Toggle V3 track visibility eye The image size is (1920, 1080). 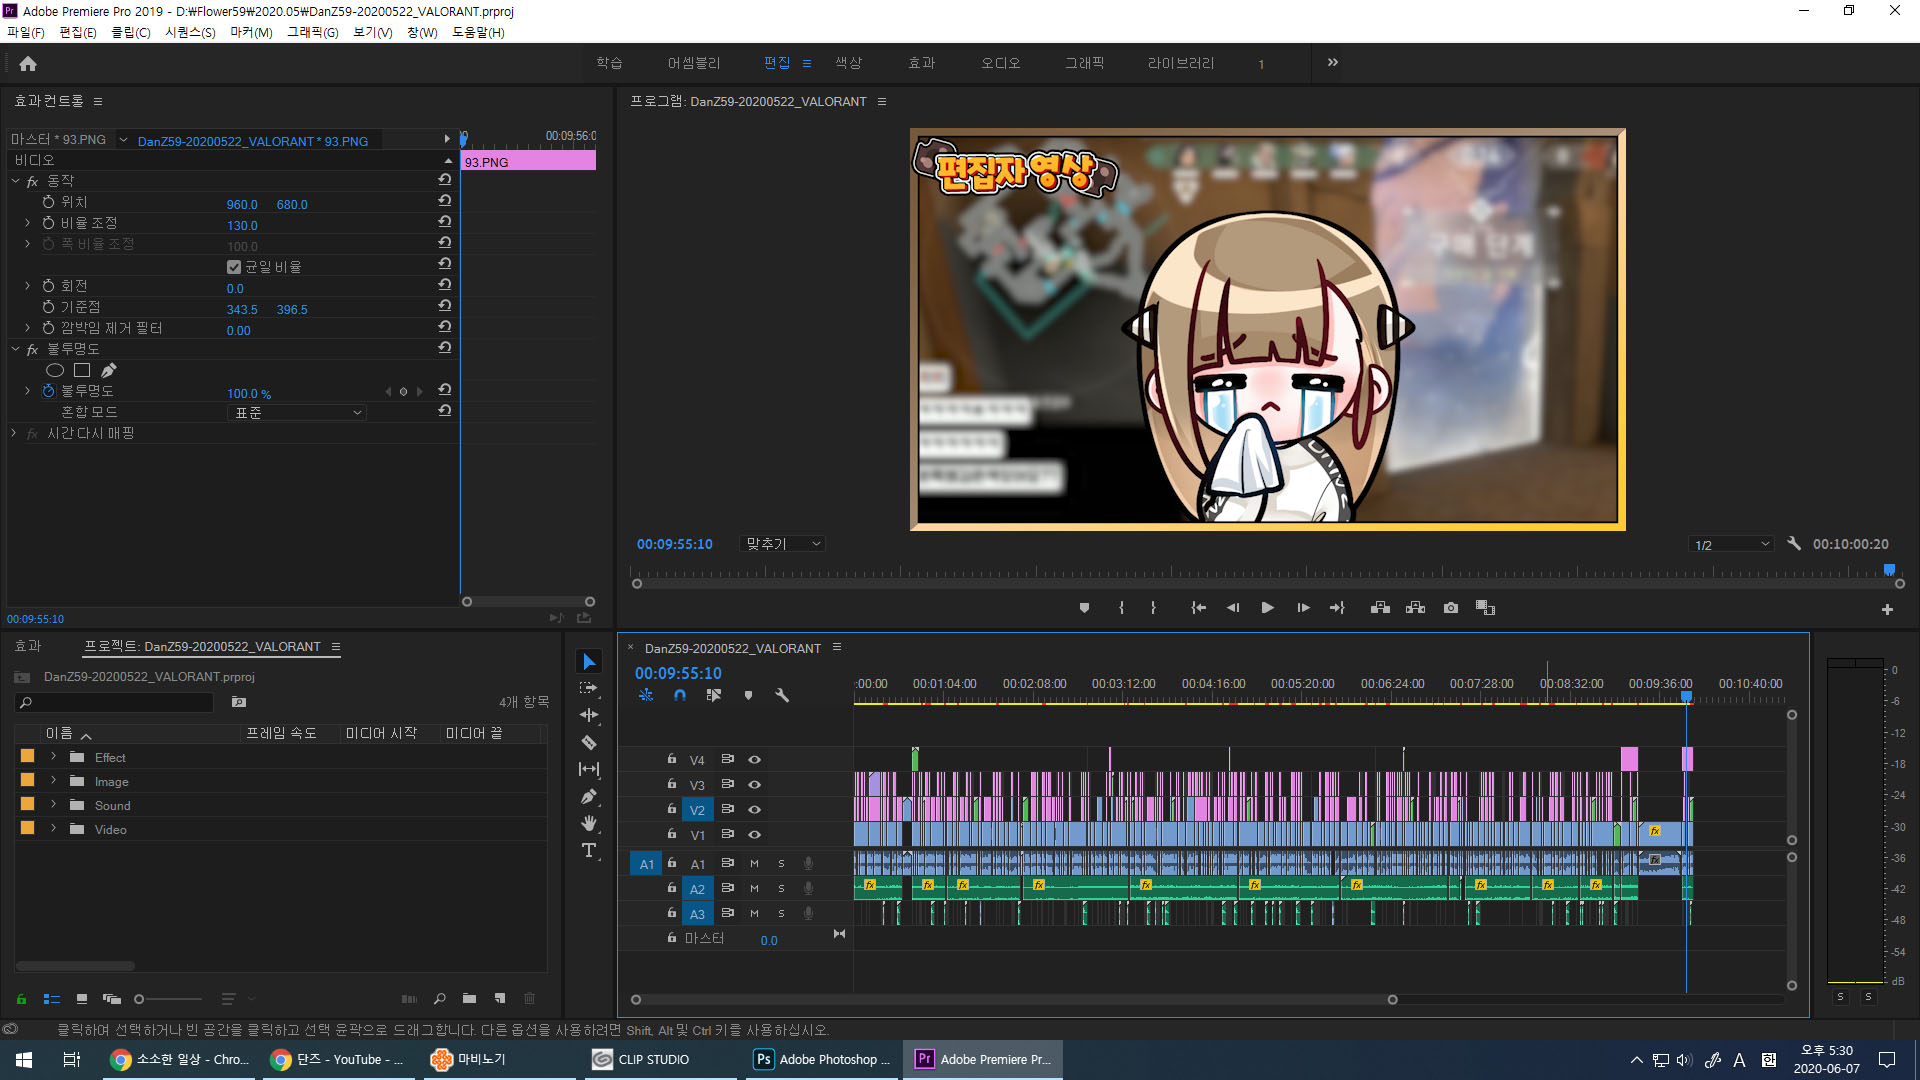coord(755,785)
